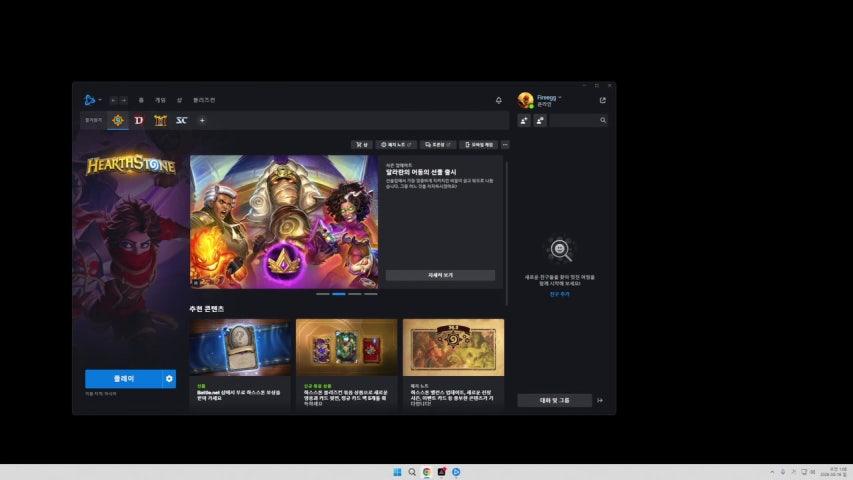Open the forums link button

pyautogui.click(x=437, y=145)
